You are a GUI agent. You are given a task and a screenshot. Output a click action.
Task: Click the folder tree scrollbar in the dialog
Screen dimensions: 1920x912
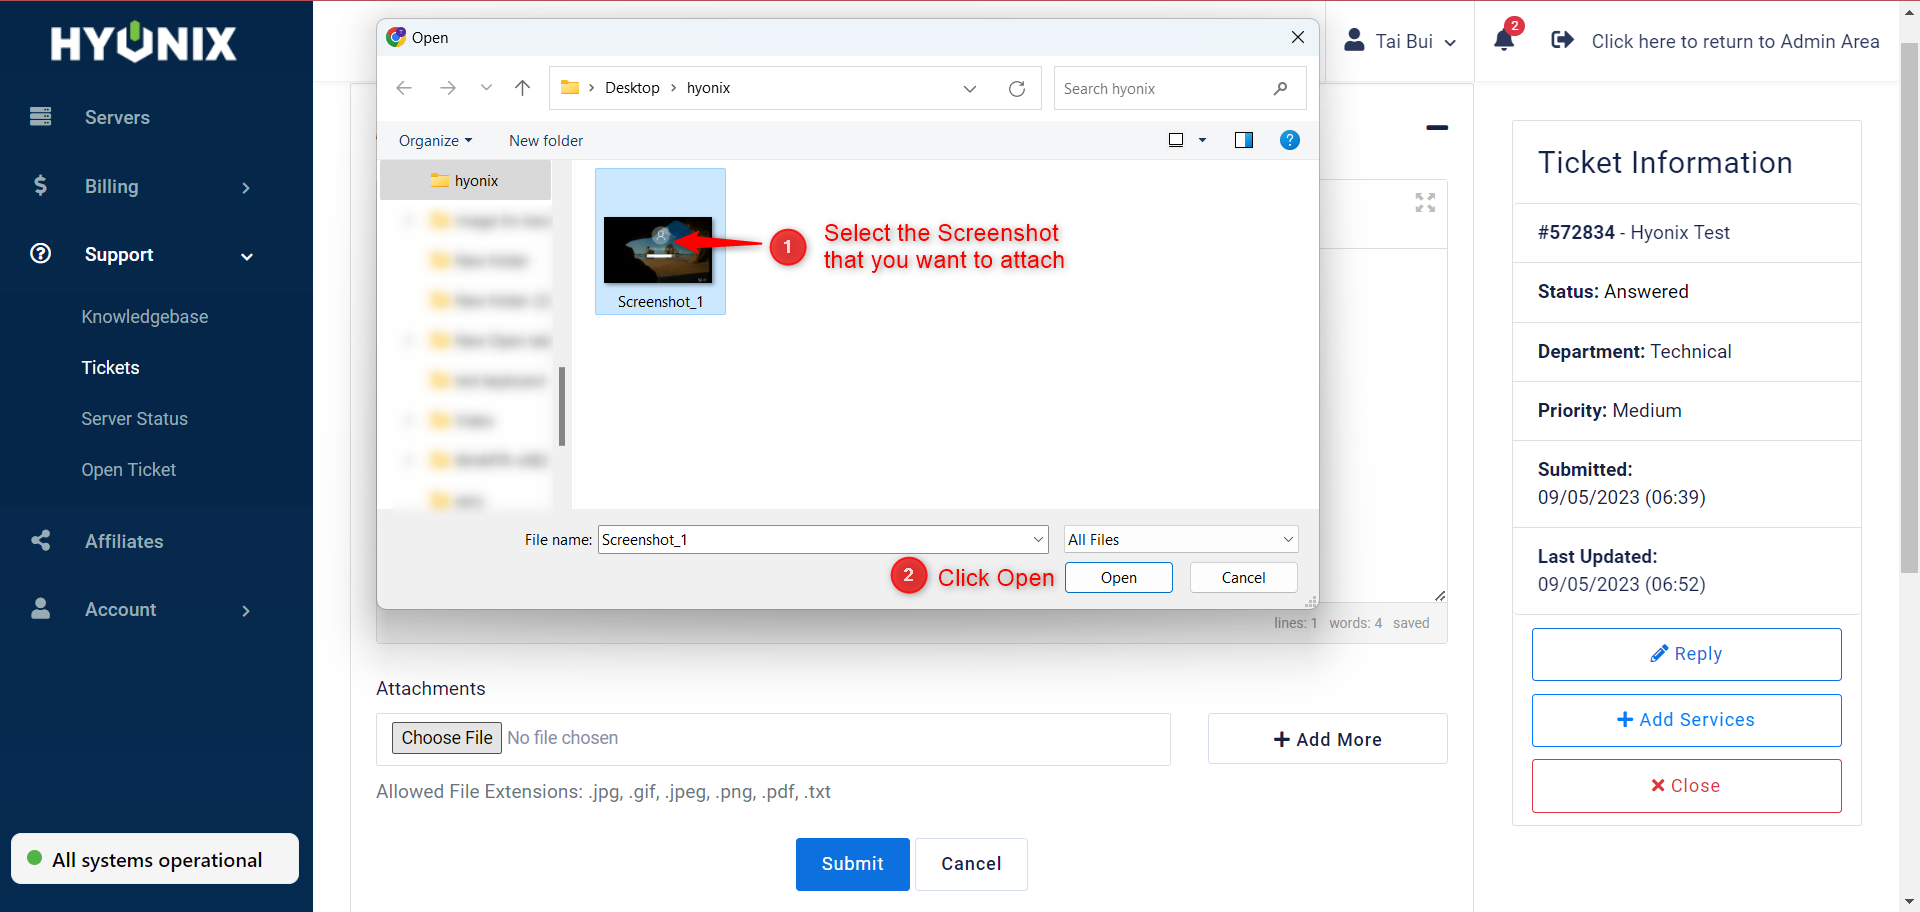[x=562, y=407]
